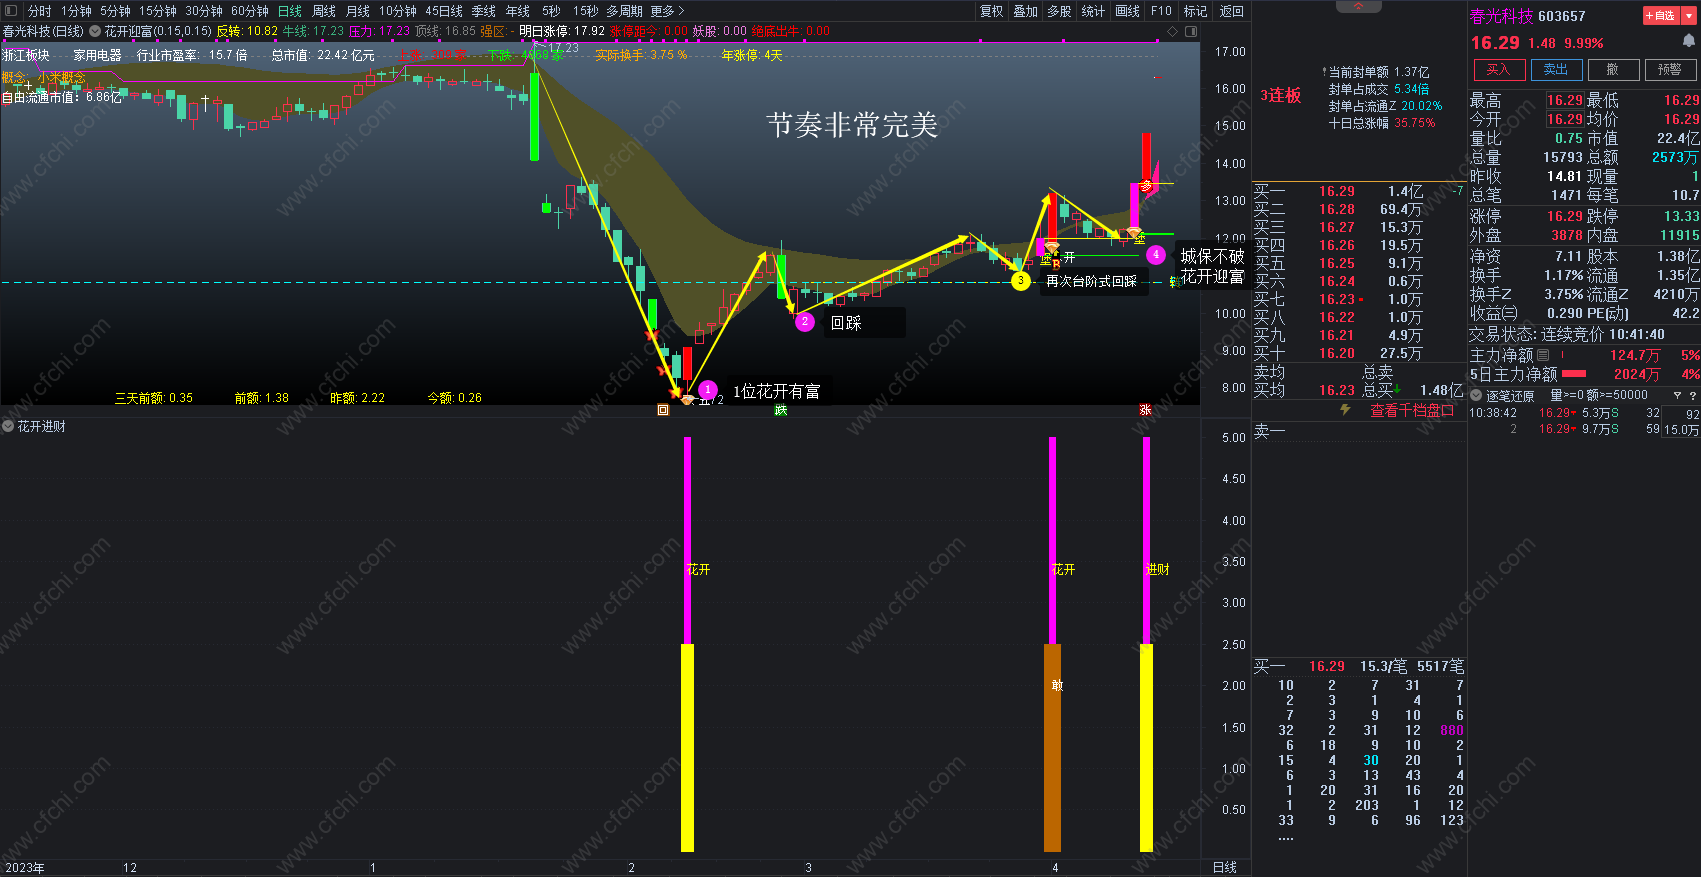
Task: Click the 买五 price 16.25 row
Action: [x=1358, y=263]
